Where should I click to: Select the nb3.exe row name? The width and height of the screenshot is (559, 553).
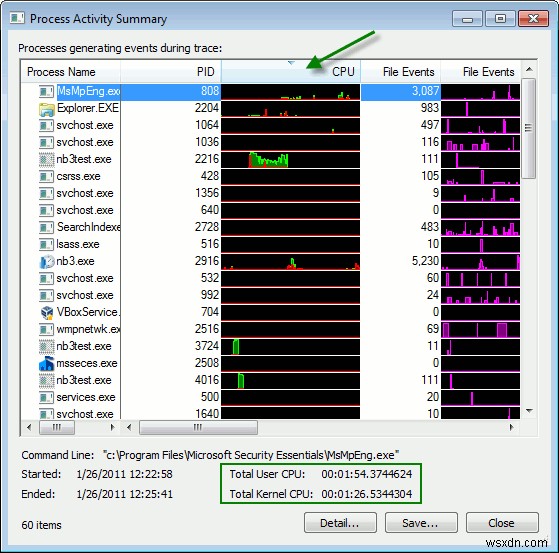tap(75, 261)
